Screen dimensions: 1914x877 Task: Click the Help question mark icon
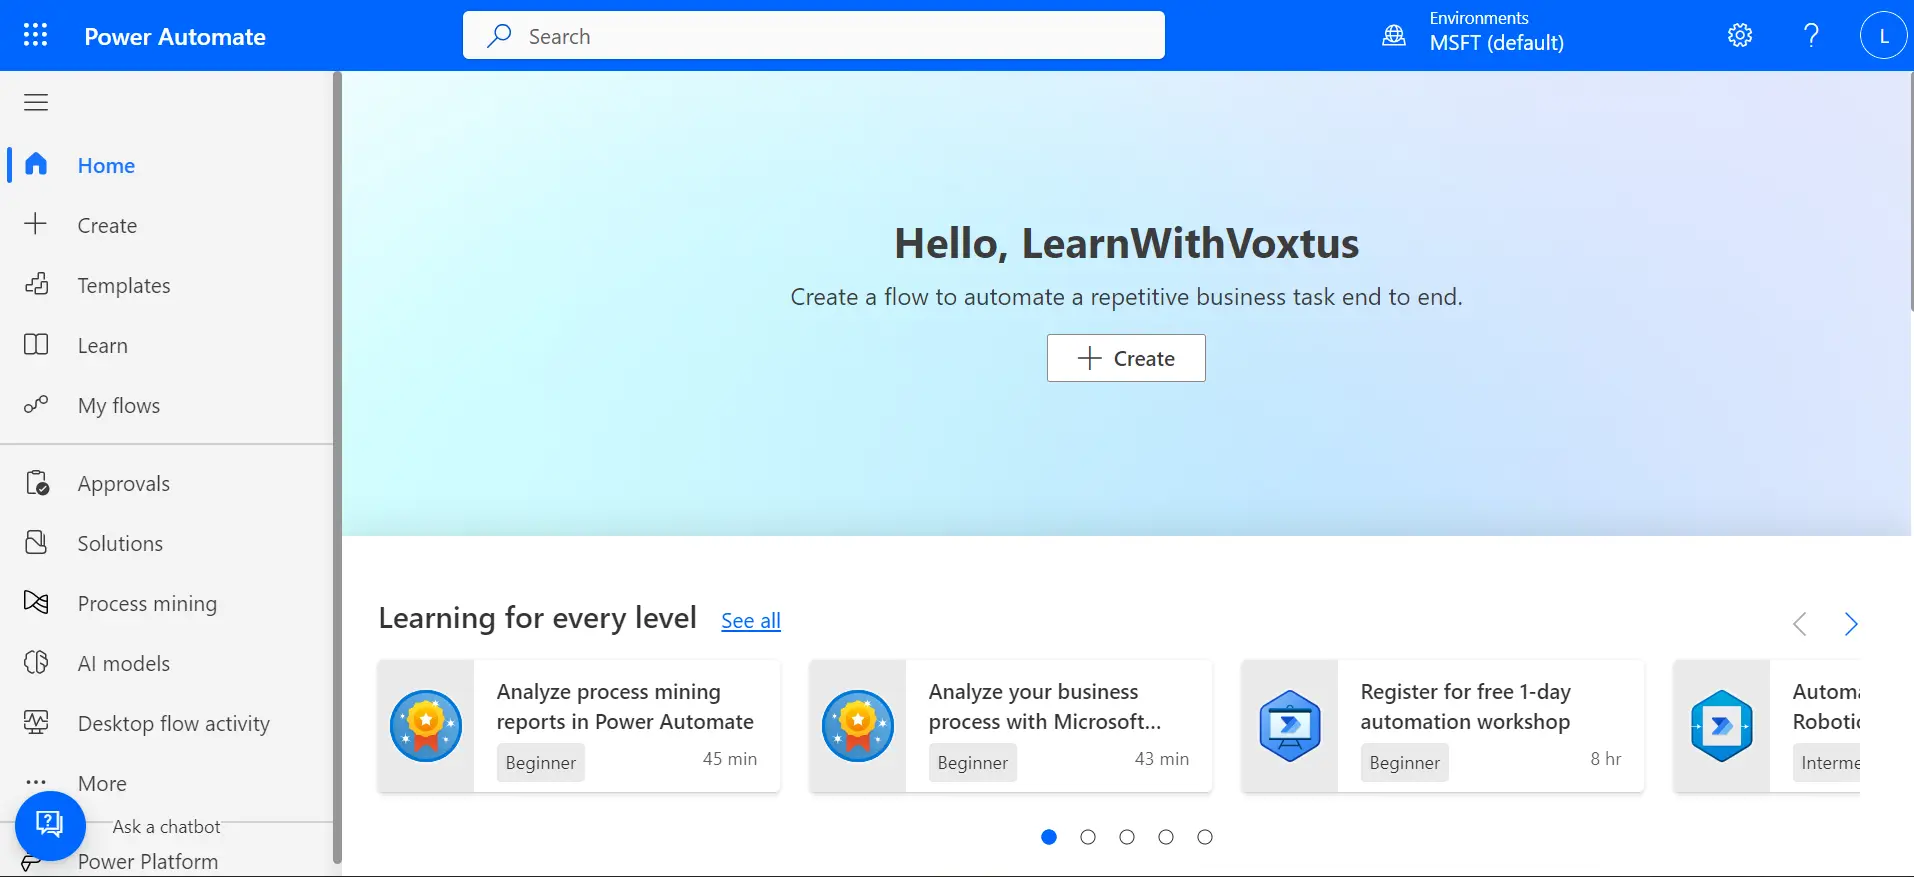(1810, 36)
